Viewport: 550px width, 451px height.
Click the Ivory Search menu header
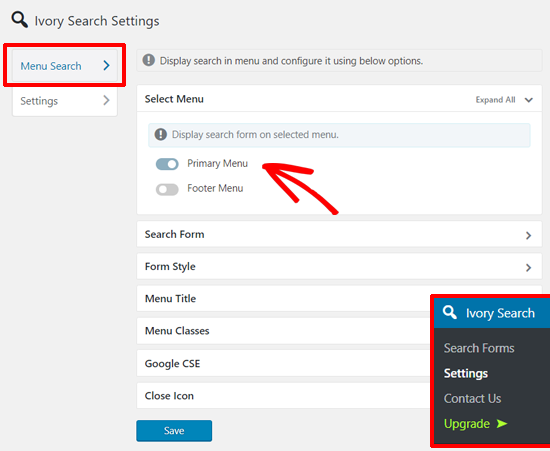pyautogui.click(x=492, y=313)
